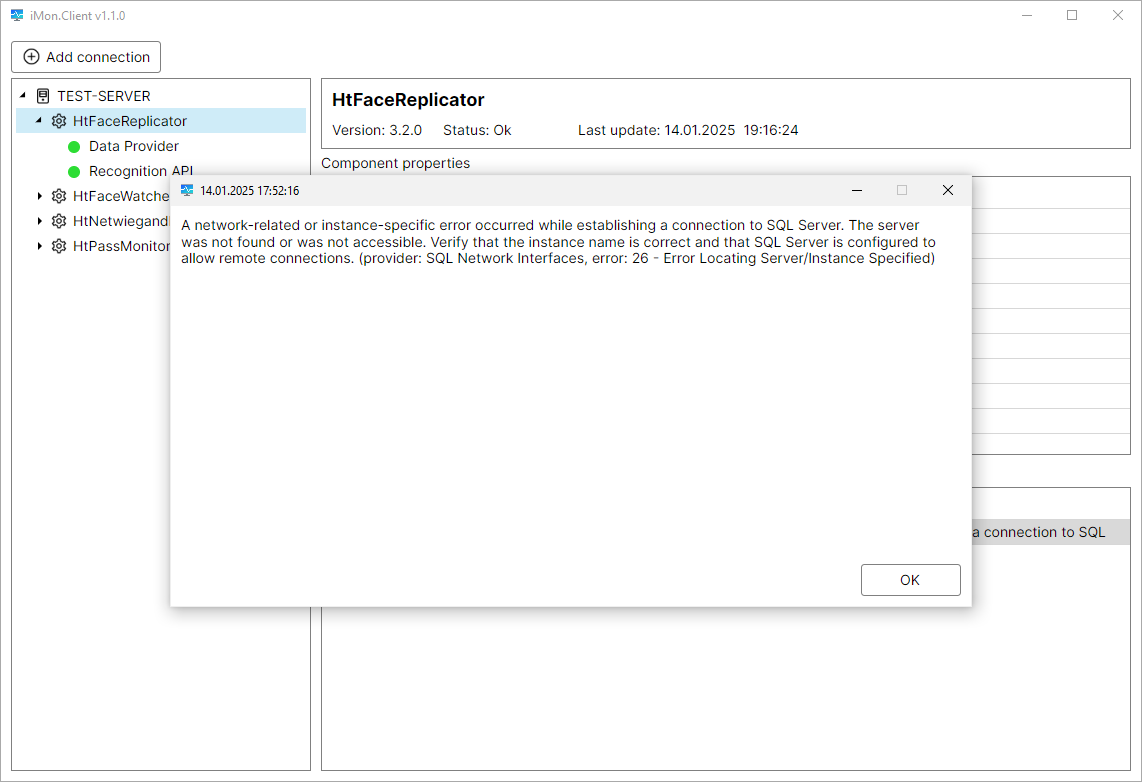The image size is (1142, 782).
Task: Click the plus icon in Add connection
Action: (31, 57)
